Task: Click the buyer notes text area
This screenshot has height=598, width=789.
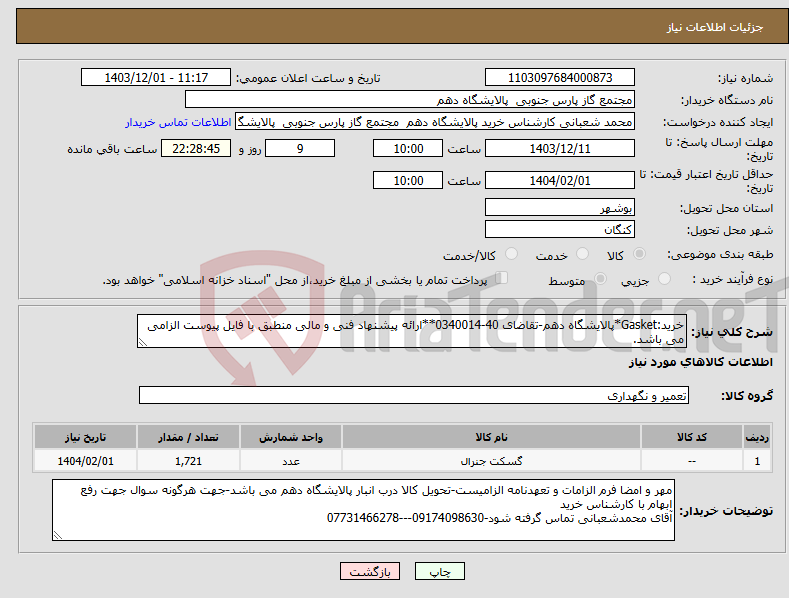Action: (363, 510)
